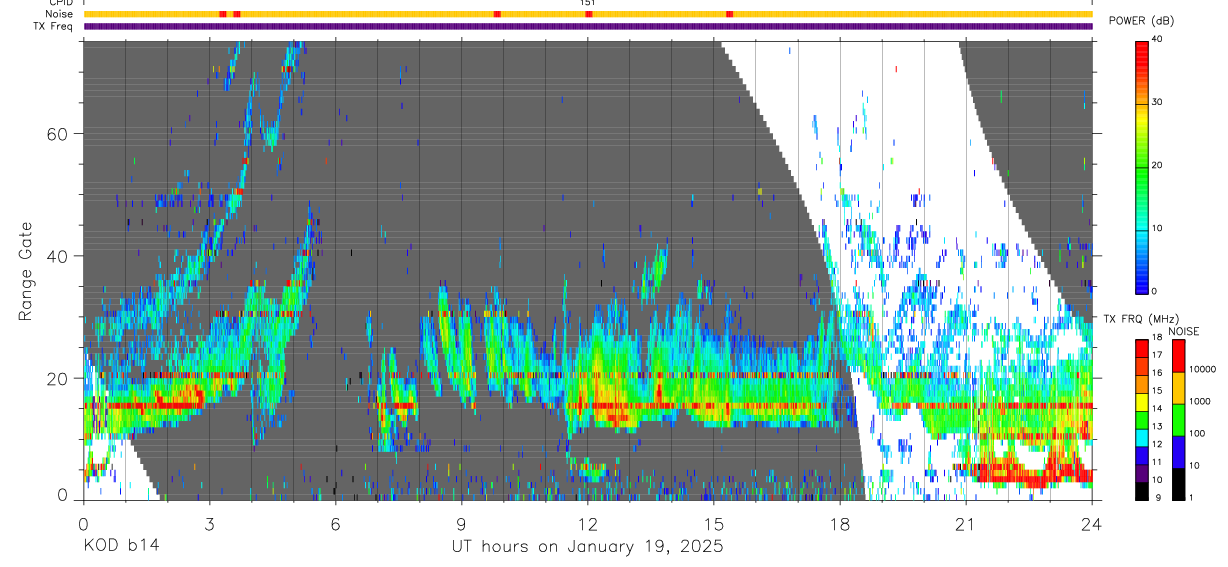Click the '151' CPID value
This screenshot has width=1228, height=567.
(587, 3)
